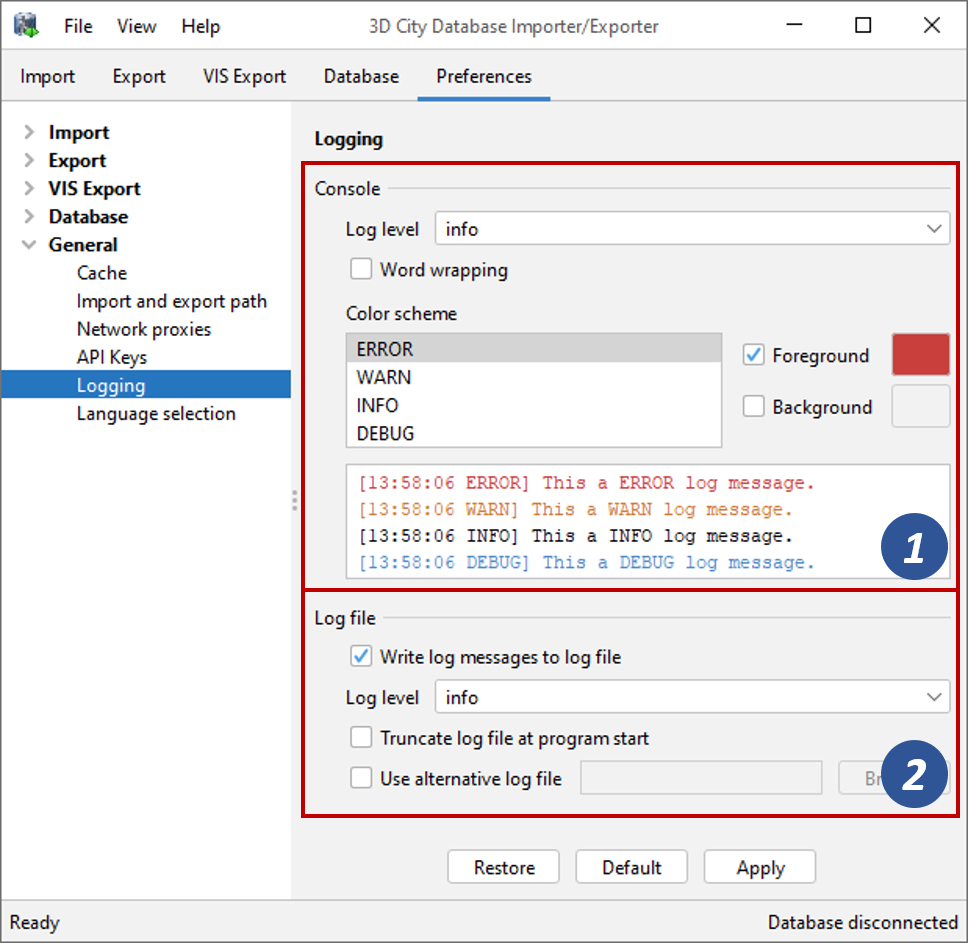Click the empty Background color swatch
Screen dimensions: 968x943
920,406
